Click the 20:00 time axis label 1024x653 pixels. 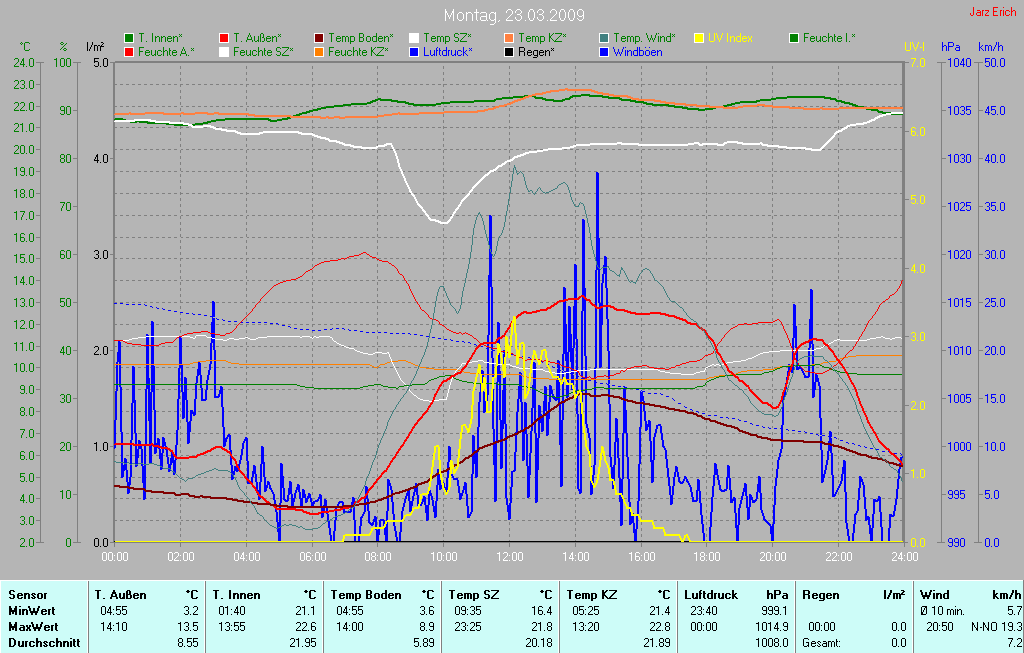coord(773,557)
